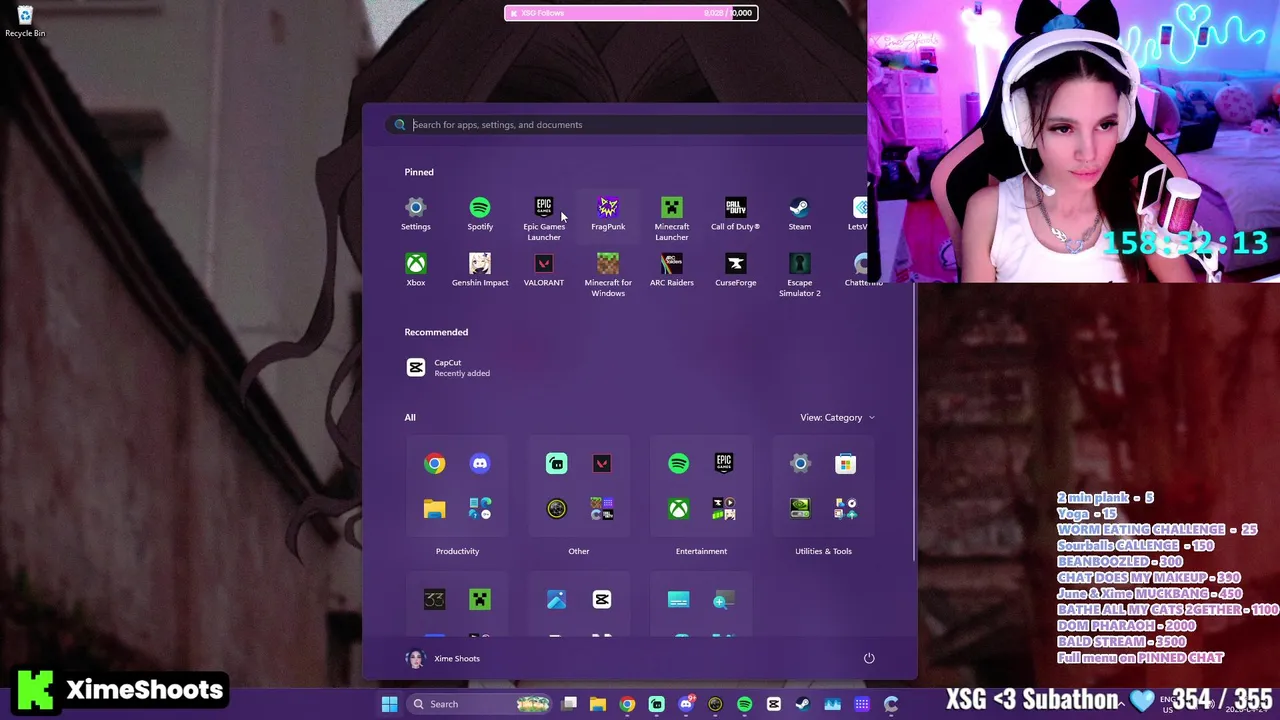Click the taskbar Search box
Screen dimensions: 1280x720
[480, 704]
